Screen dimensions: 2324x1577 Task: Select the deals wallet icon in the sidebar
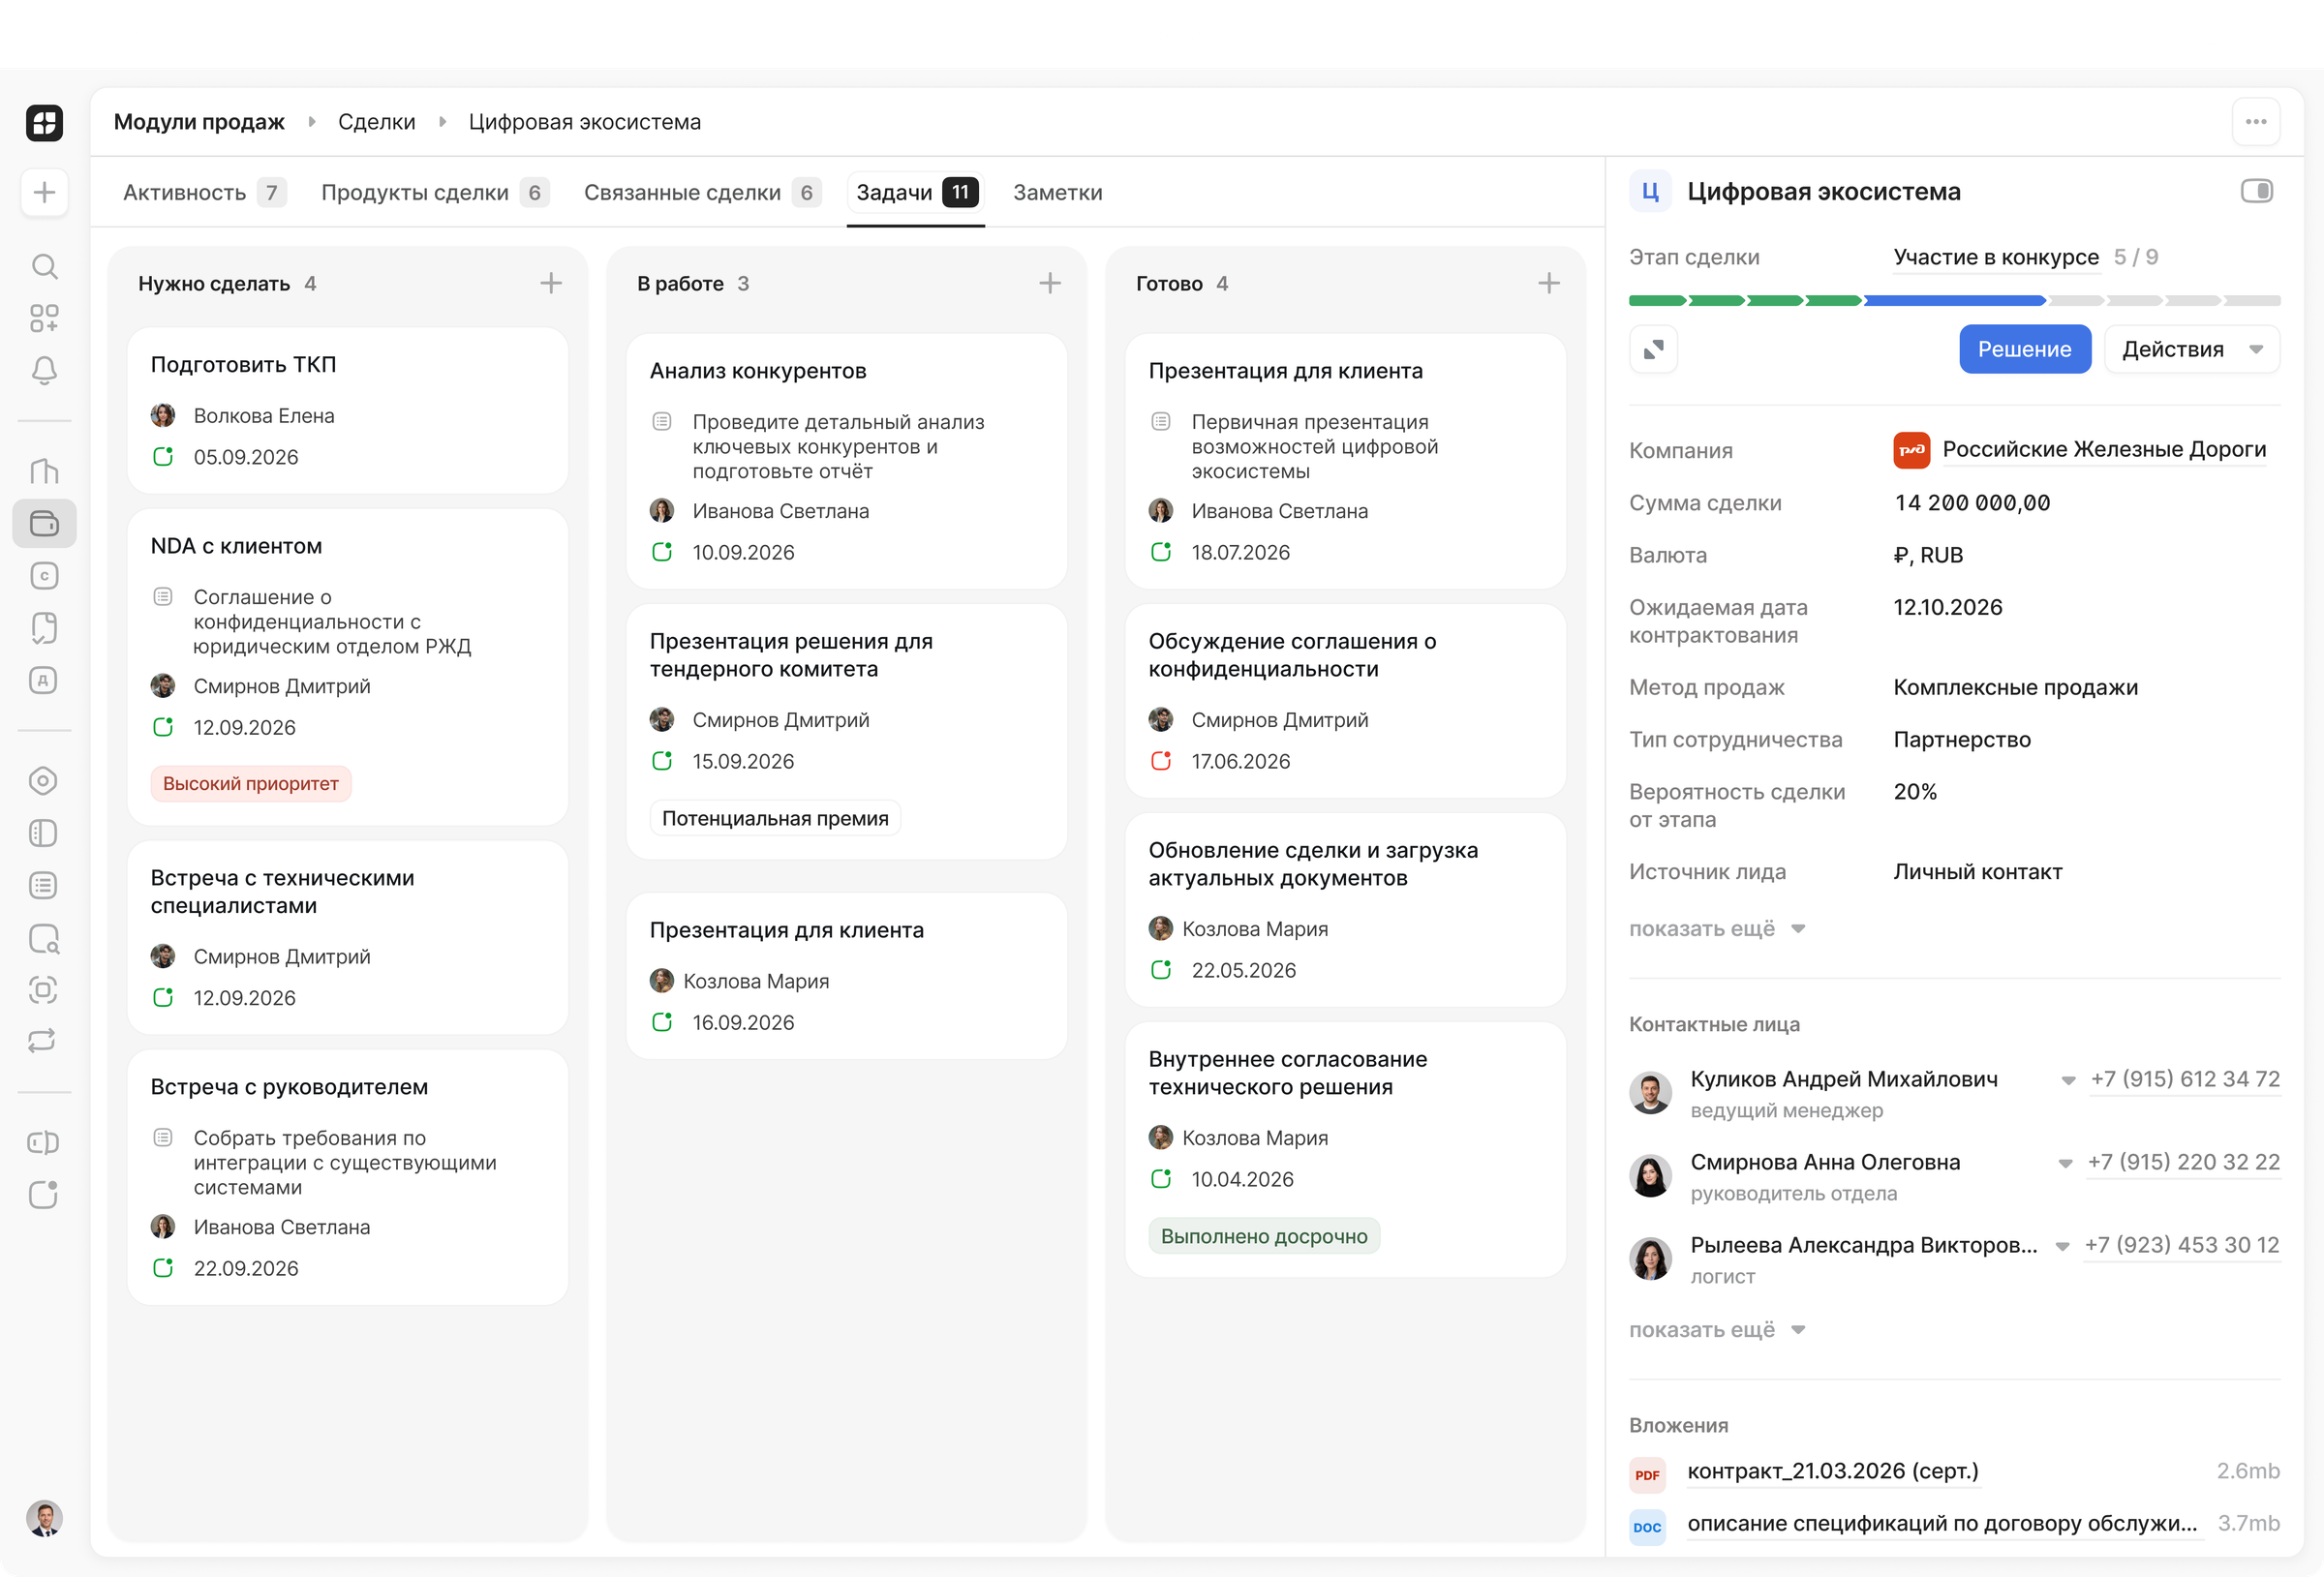pyautogui.click(x=44, y=523)
